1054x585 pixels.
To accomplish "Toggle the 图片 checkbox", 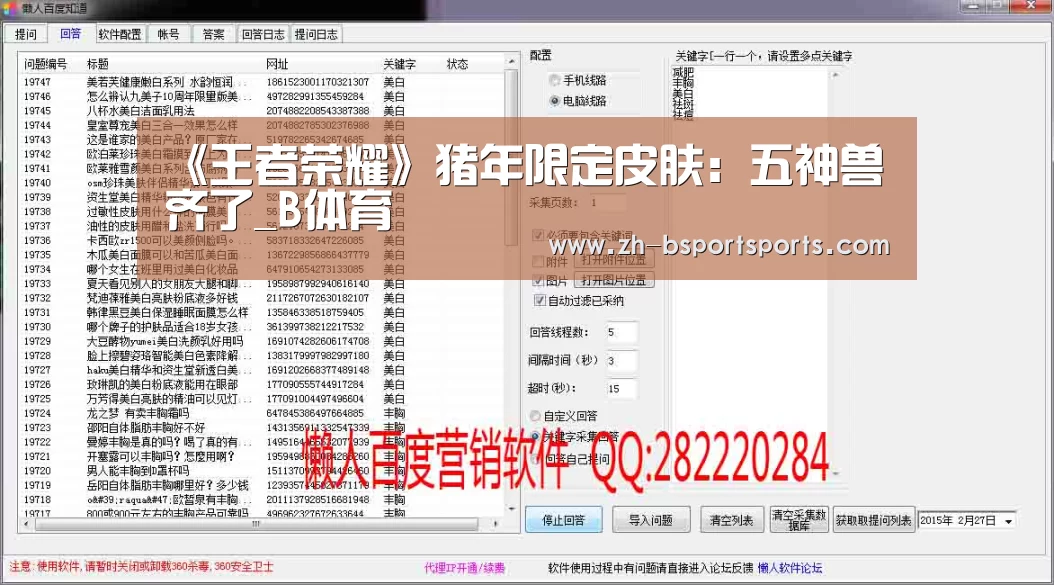I will (538, 280).
